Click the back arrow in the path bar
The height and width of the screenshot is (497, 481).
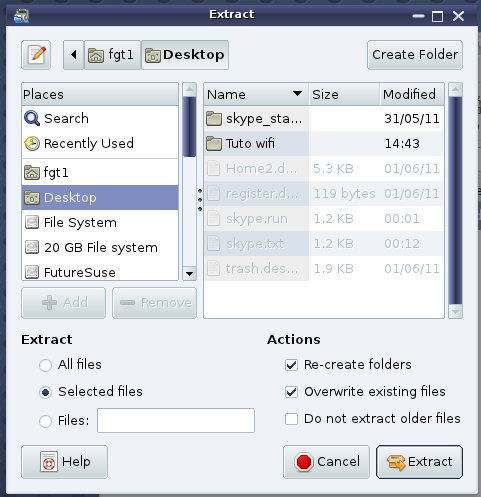[x=74, y=55]
